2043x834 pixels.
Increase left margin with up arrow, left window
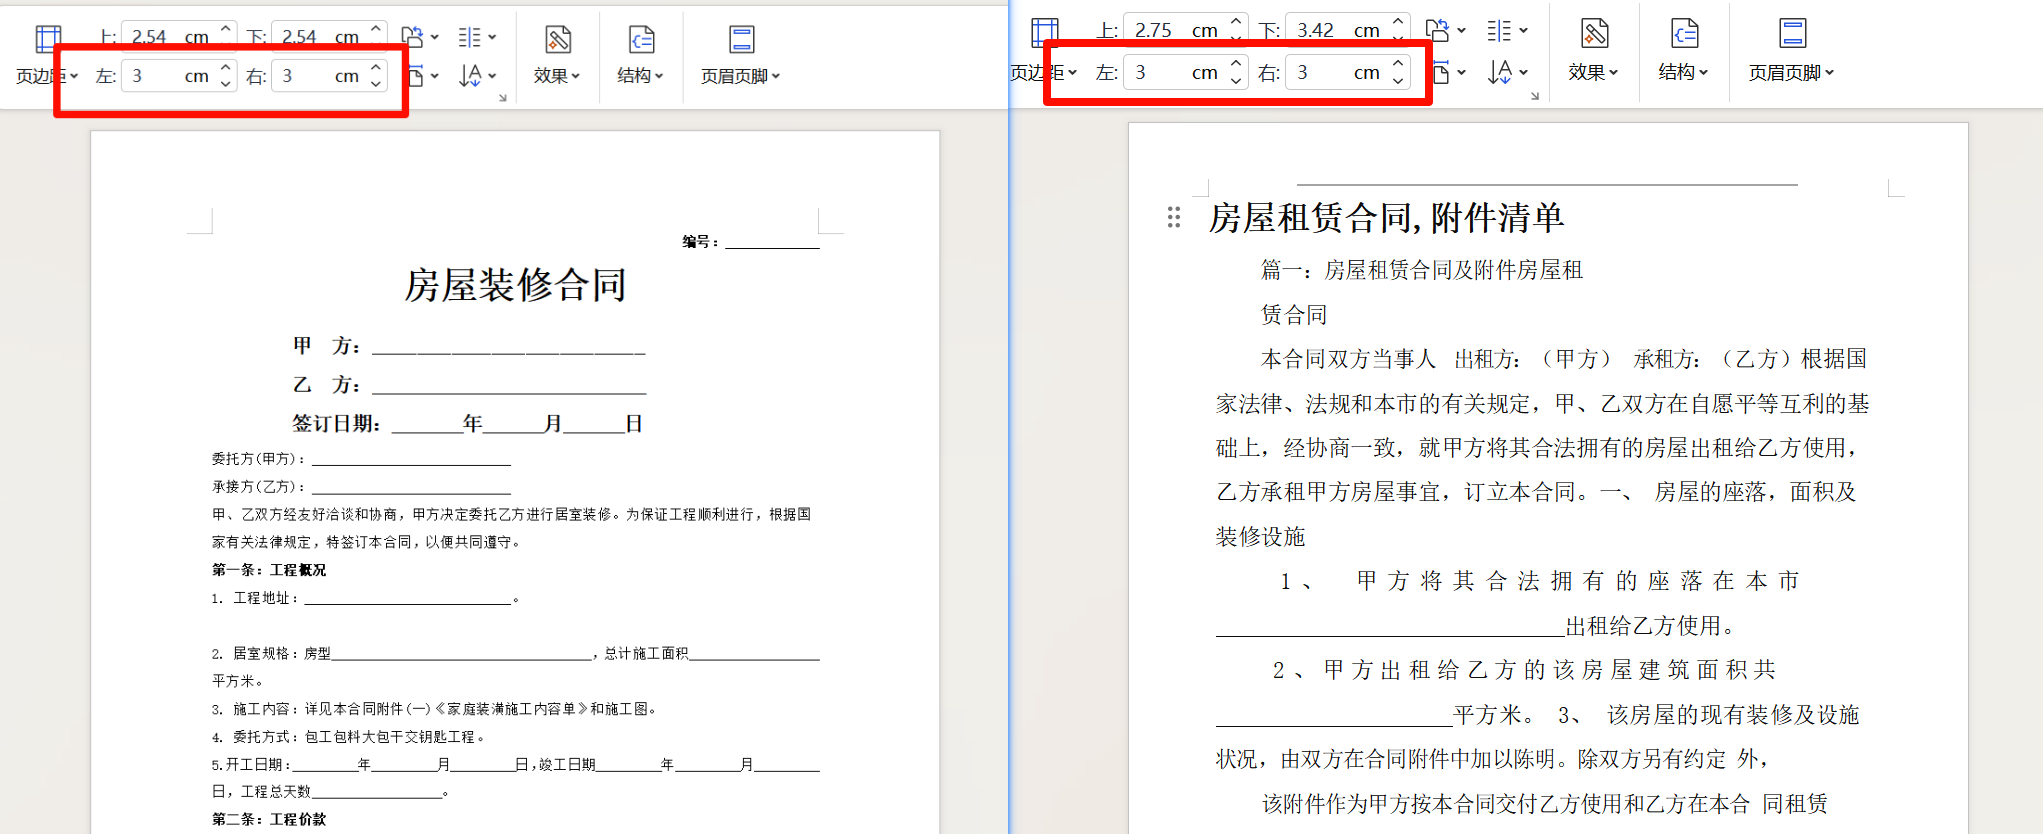tap(225, 68)
